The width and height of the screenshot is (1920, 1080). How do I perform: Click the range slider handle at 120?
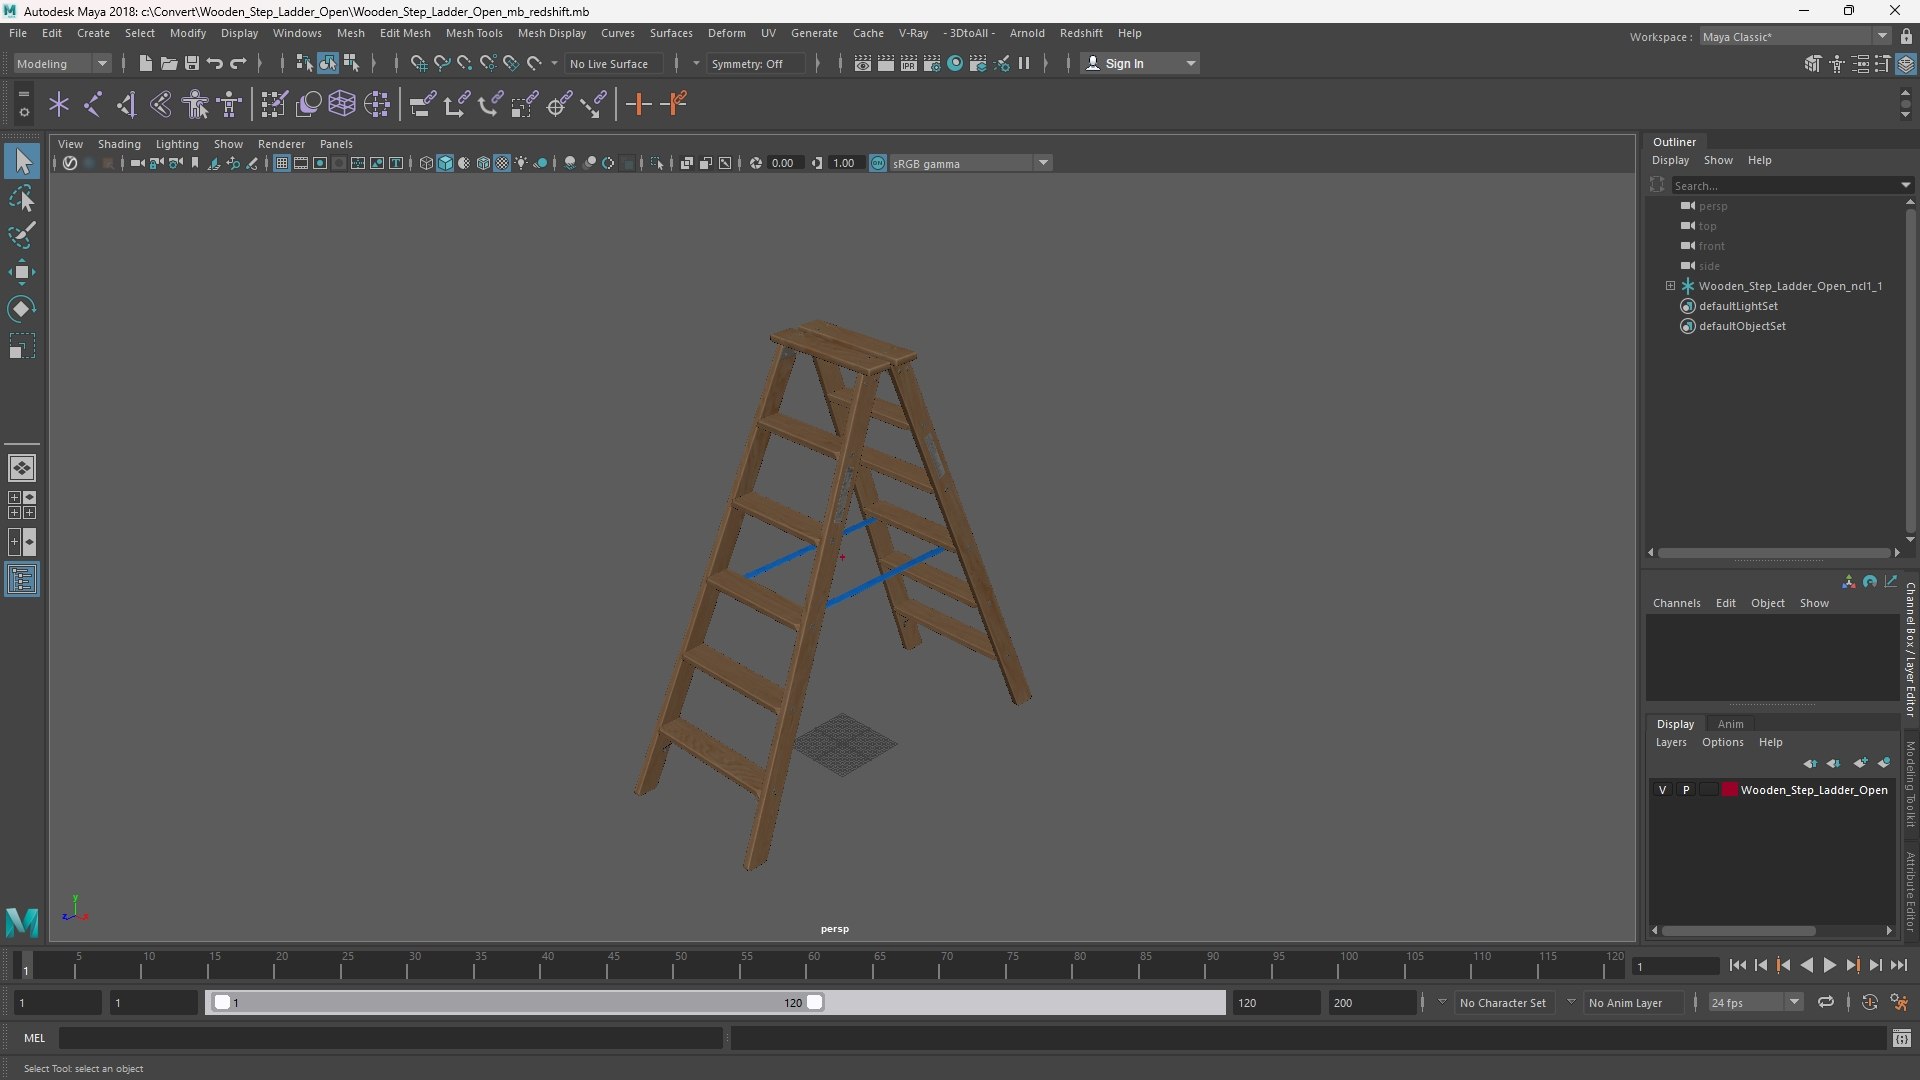[815, 1002]
